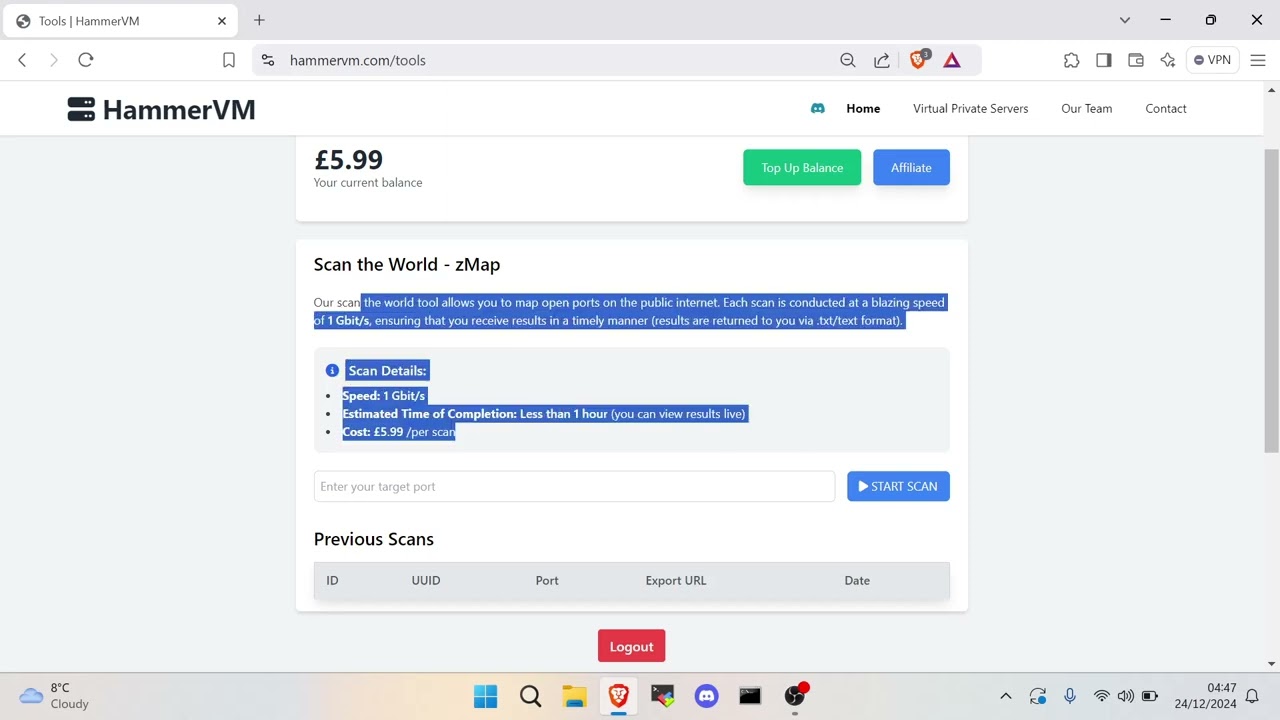This screenshot has width=1280, height=720.
Task: Open Windows Start menu
Action: click(x=486, y=696)
